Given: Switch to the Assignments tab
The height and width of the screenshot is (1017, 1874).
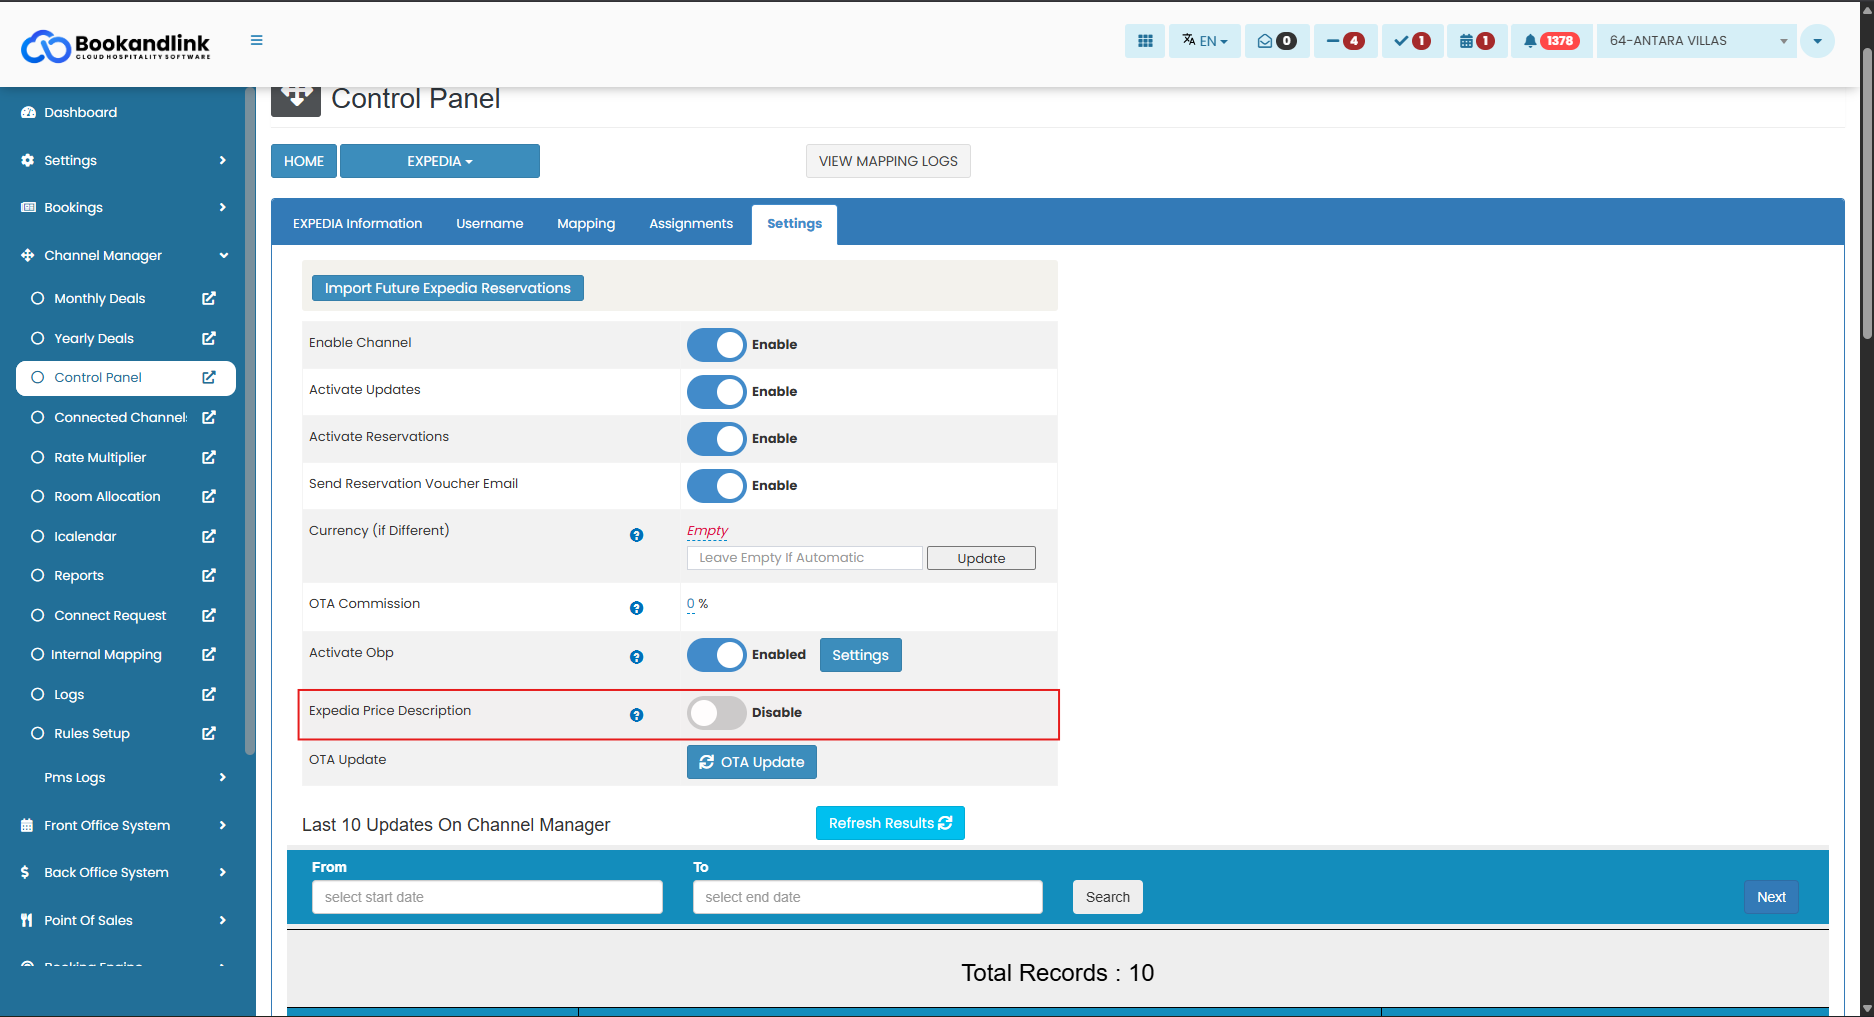Looking at the screenshot, I should point(691,224).
